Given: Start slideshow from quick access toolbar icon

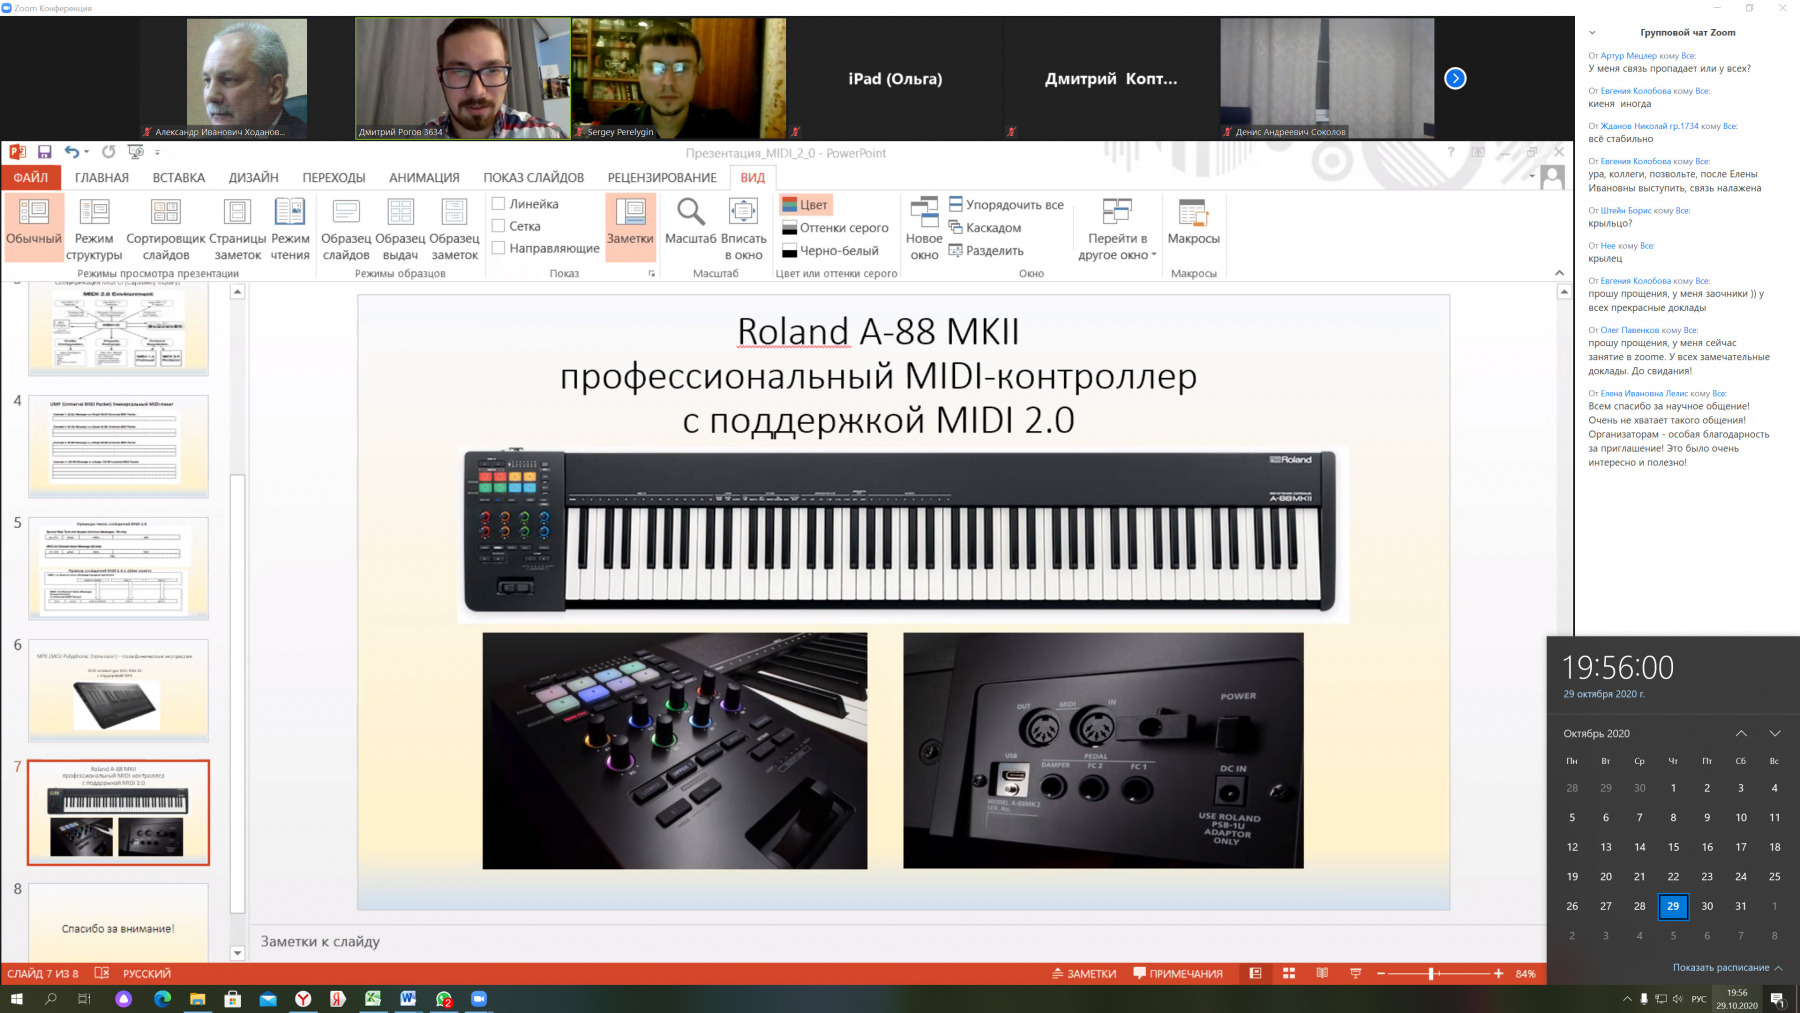Looking at the screenshot, I should 136,152.
